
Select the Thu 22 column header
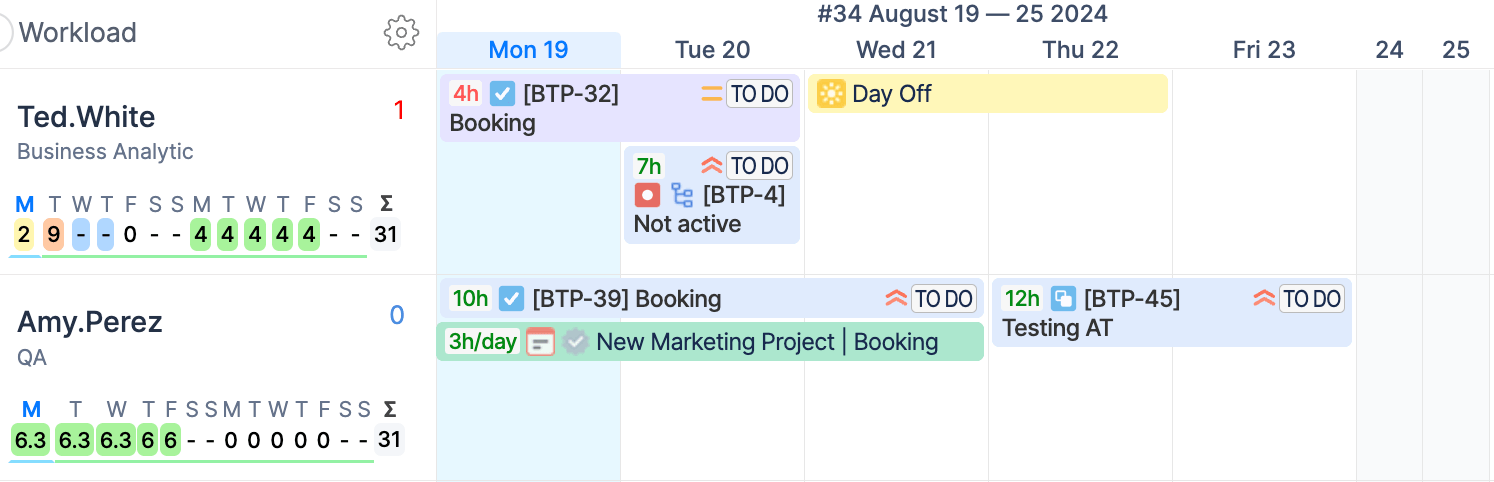click(1080, 50)
